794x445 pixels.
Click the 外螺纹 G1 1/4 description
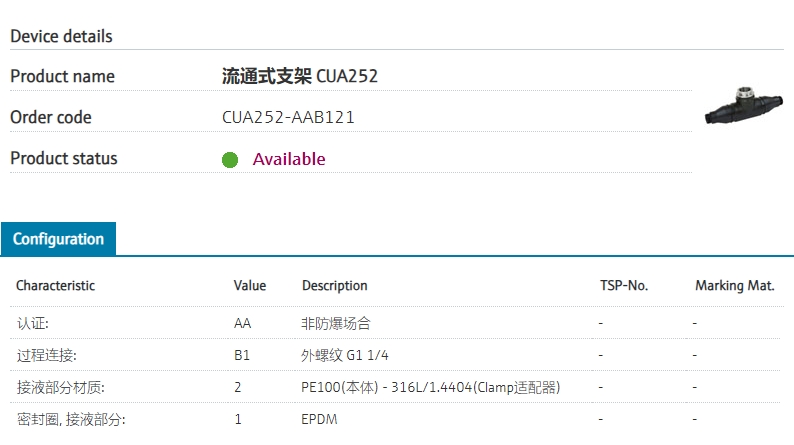point(343,355)
